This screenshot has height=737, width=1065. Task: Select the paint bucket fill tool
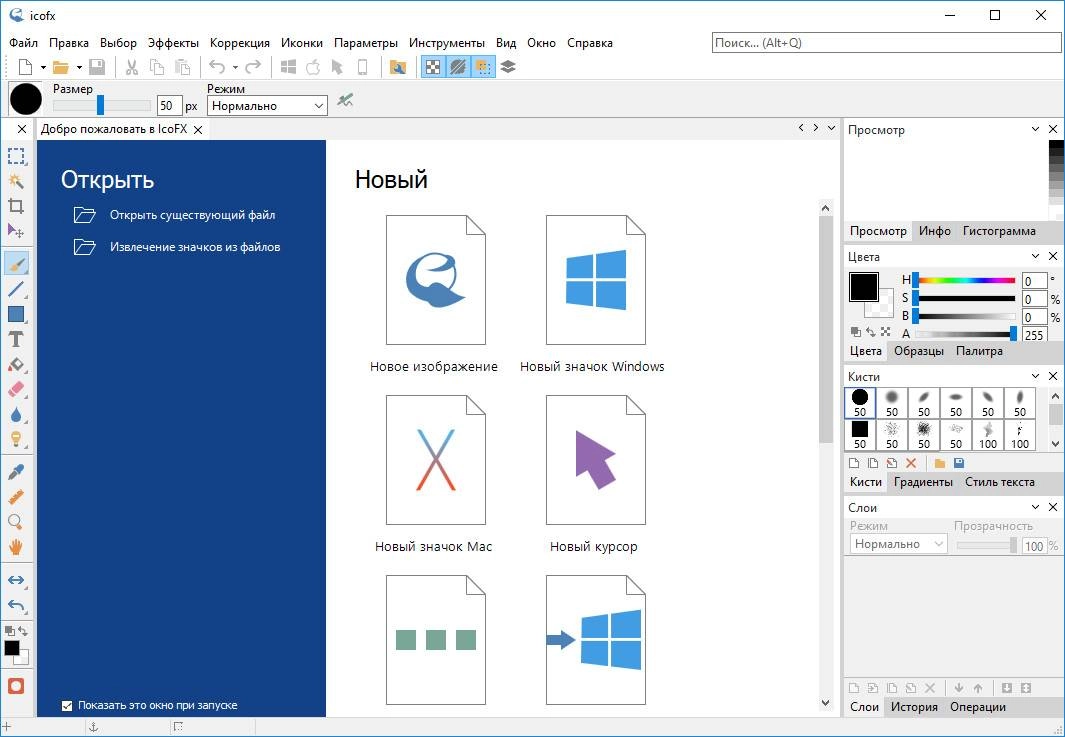pyautogui.click(x=16, y=364)
